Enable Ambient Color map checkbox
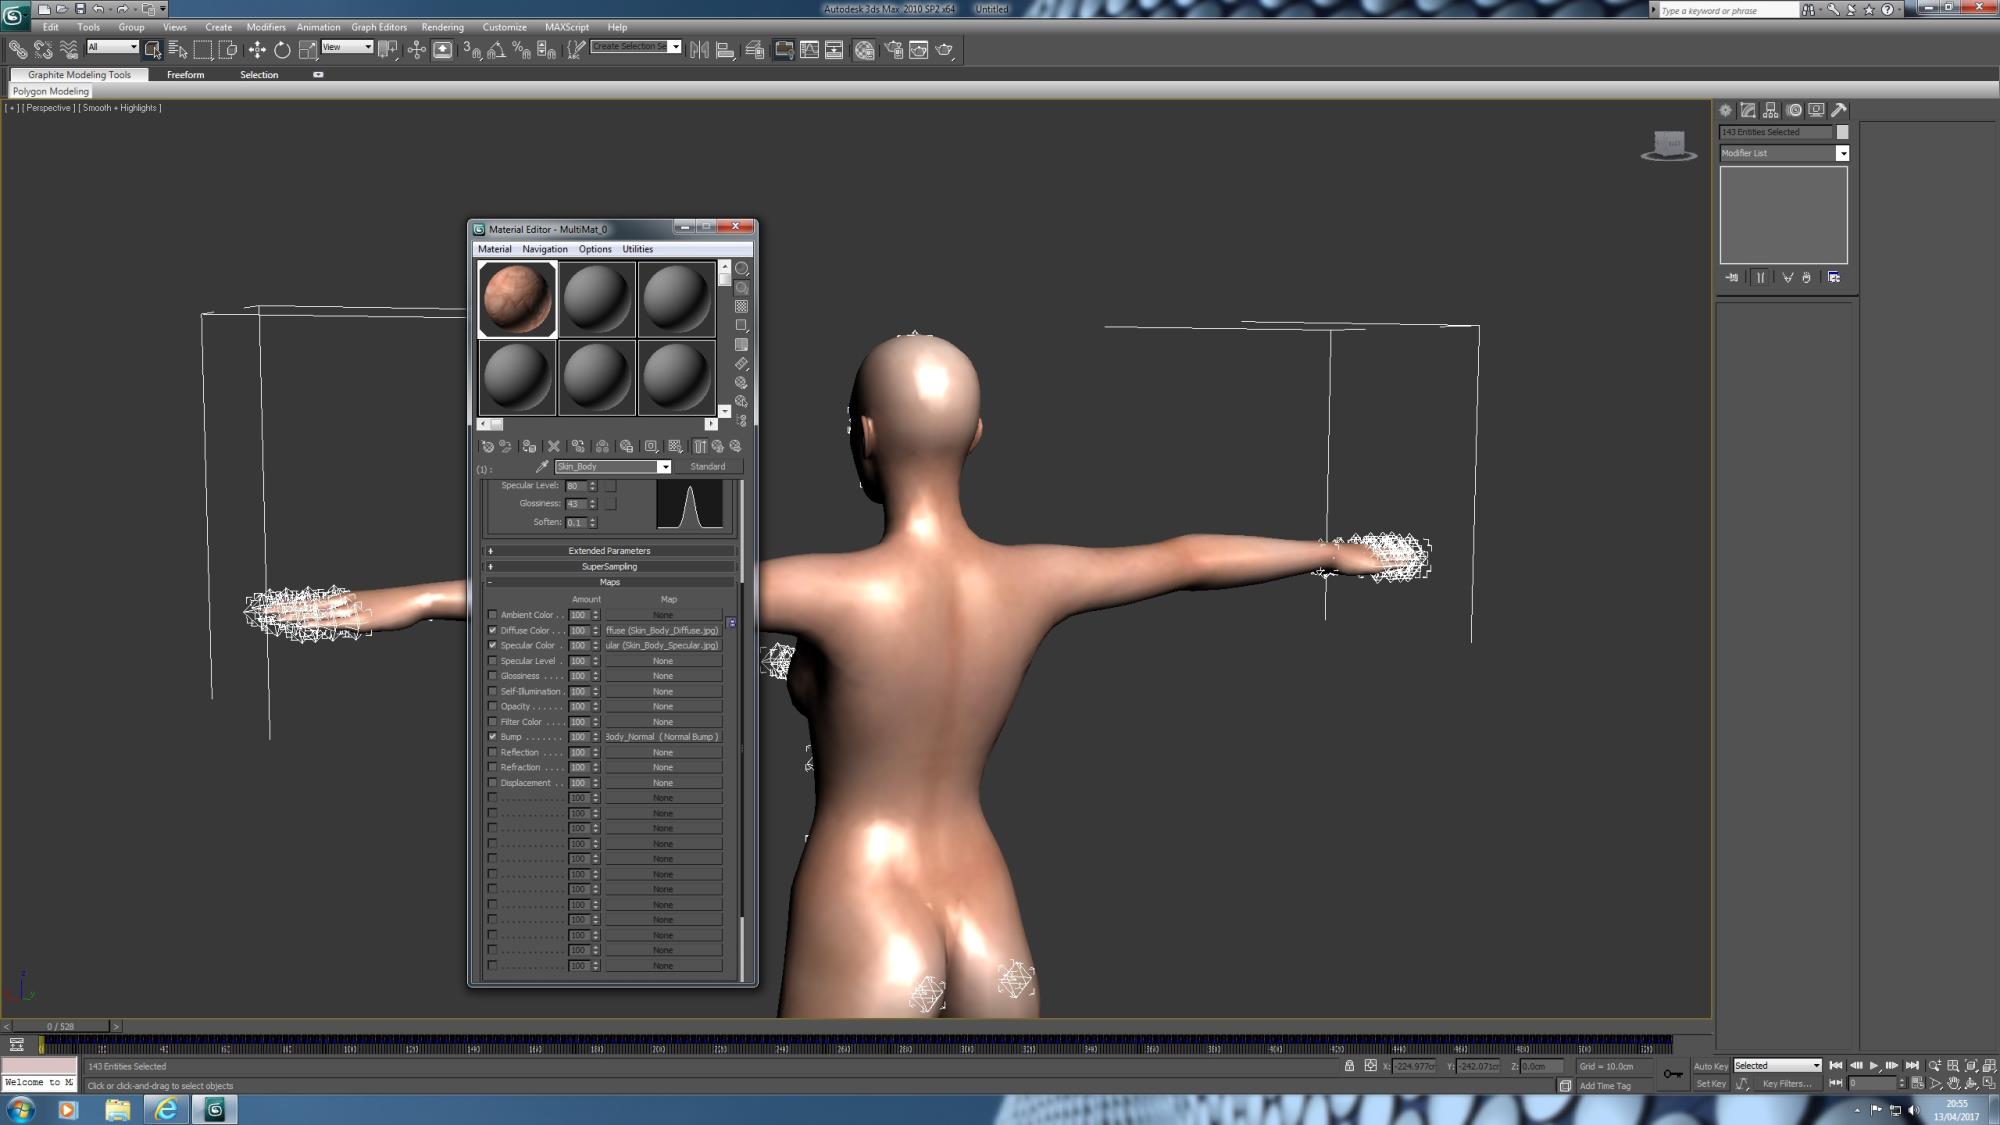Image resolution: width=2000 pixels, height=1125 pixels. click(x=492, y=615)
